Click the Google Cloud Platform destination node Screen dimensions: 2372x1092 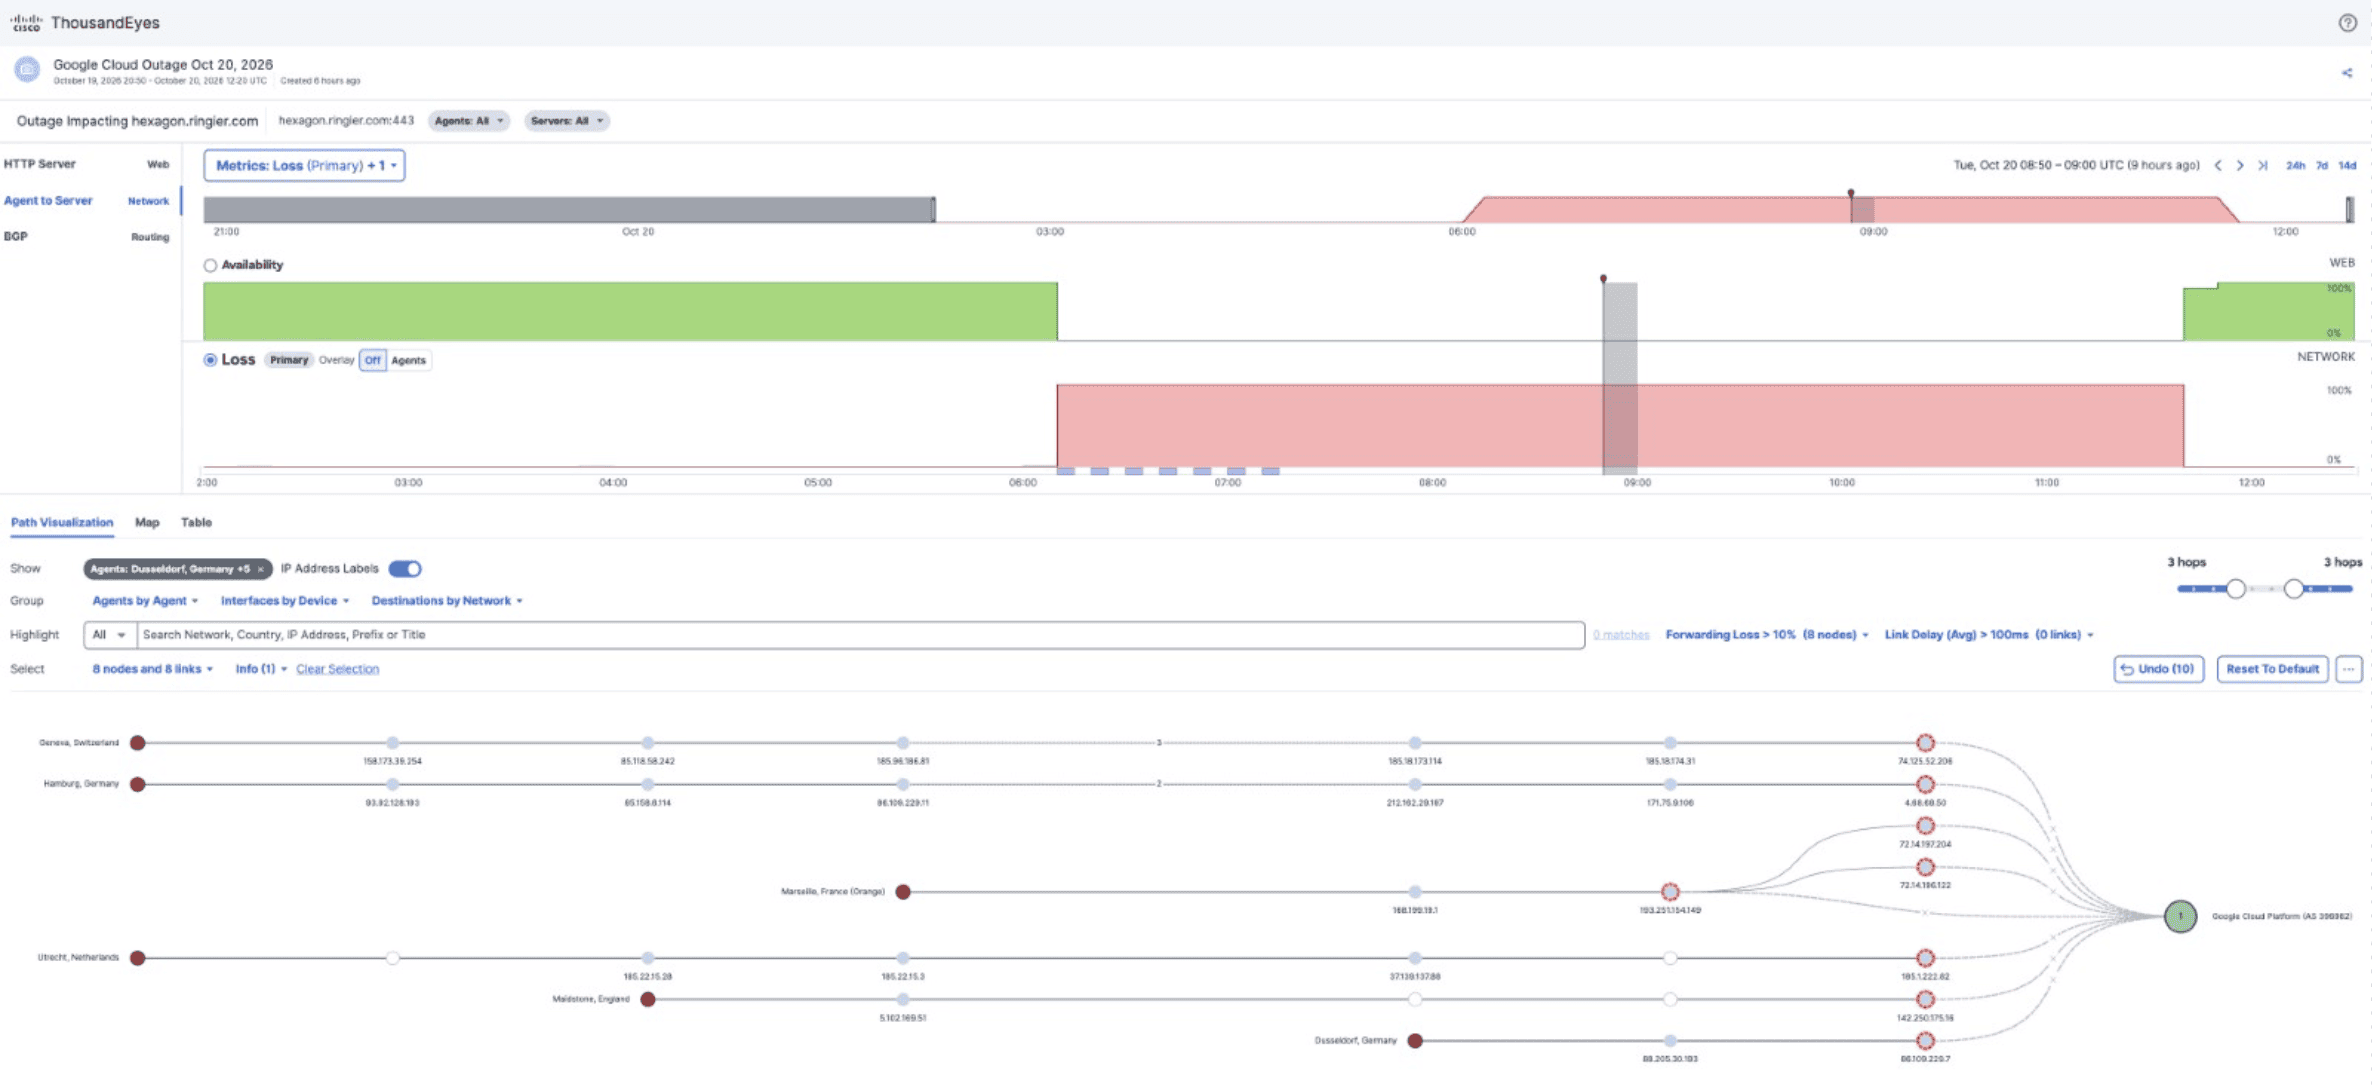[2180, 916]
